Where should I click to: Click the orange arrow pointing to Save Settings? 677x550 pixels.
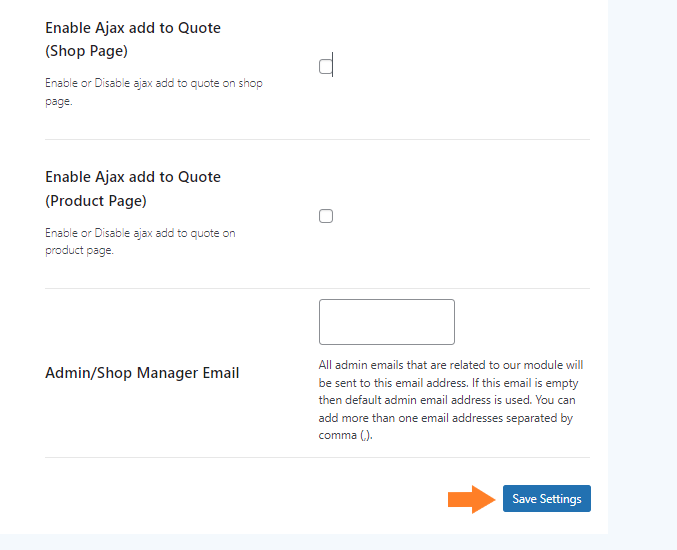[471, 499]
